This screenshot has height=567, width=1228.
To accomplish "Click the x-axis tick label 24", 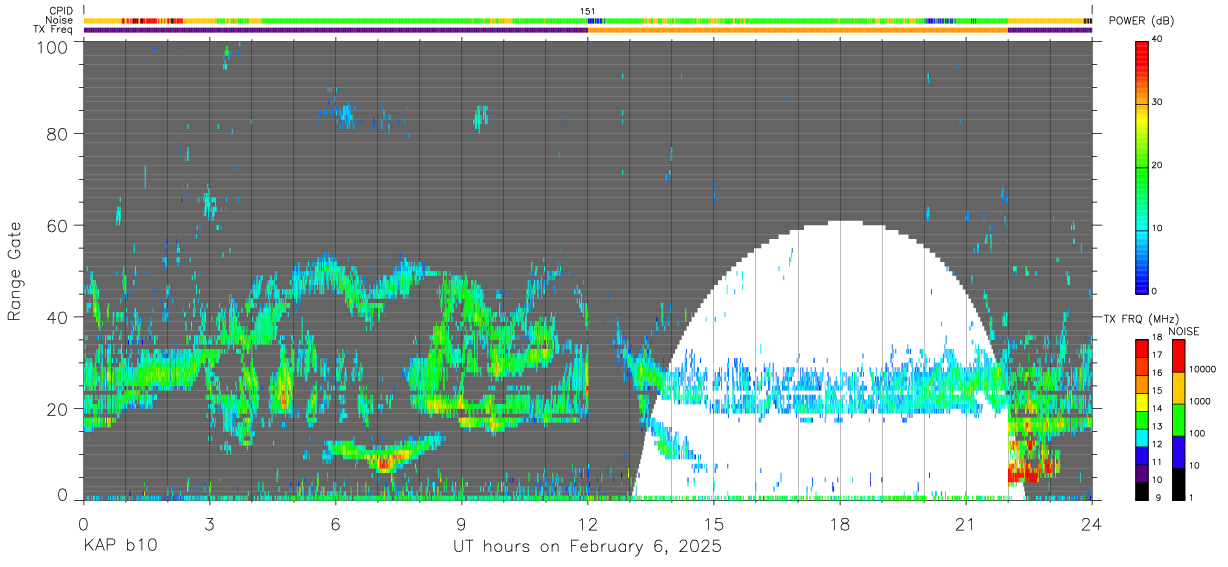I will point(1092,523).
